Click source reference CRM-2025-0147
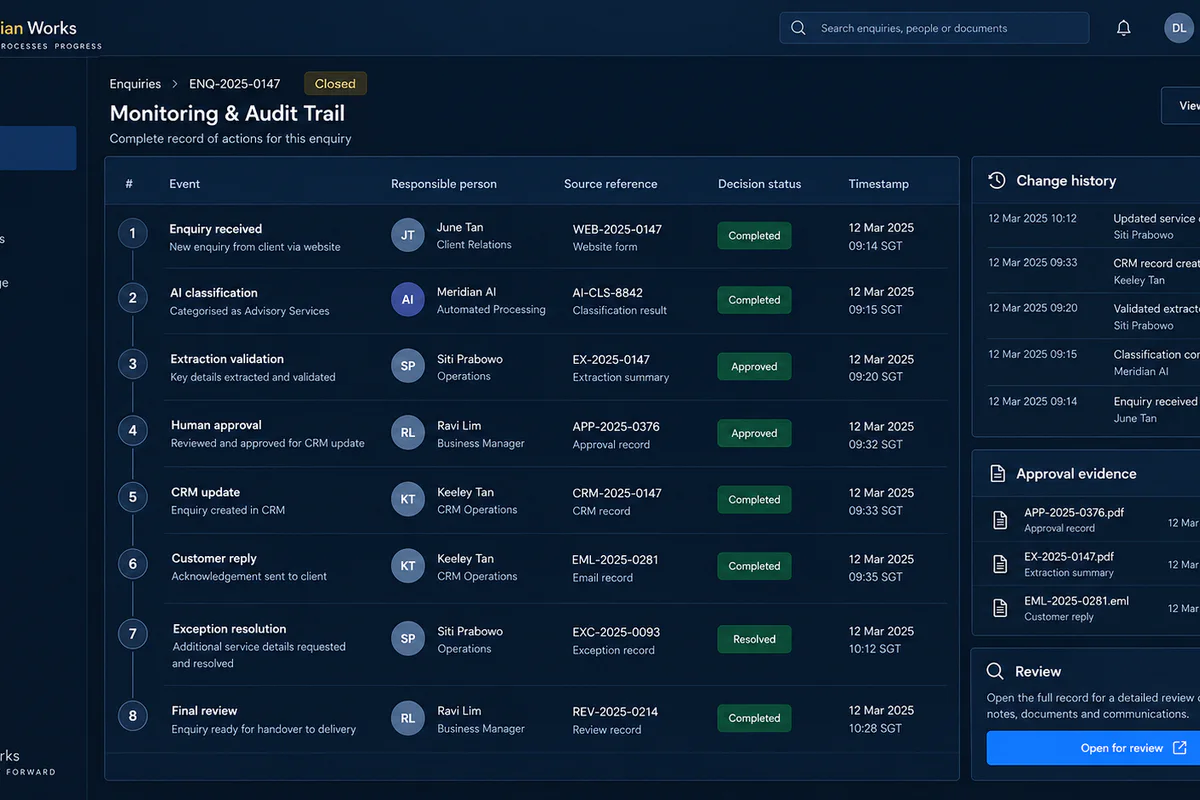 point(617,493)
